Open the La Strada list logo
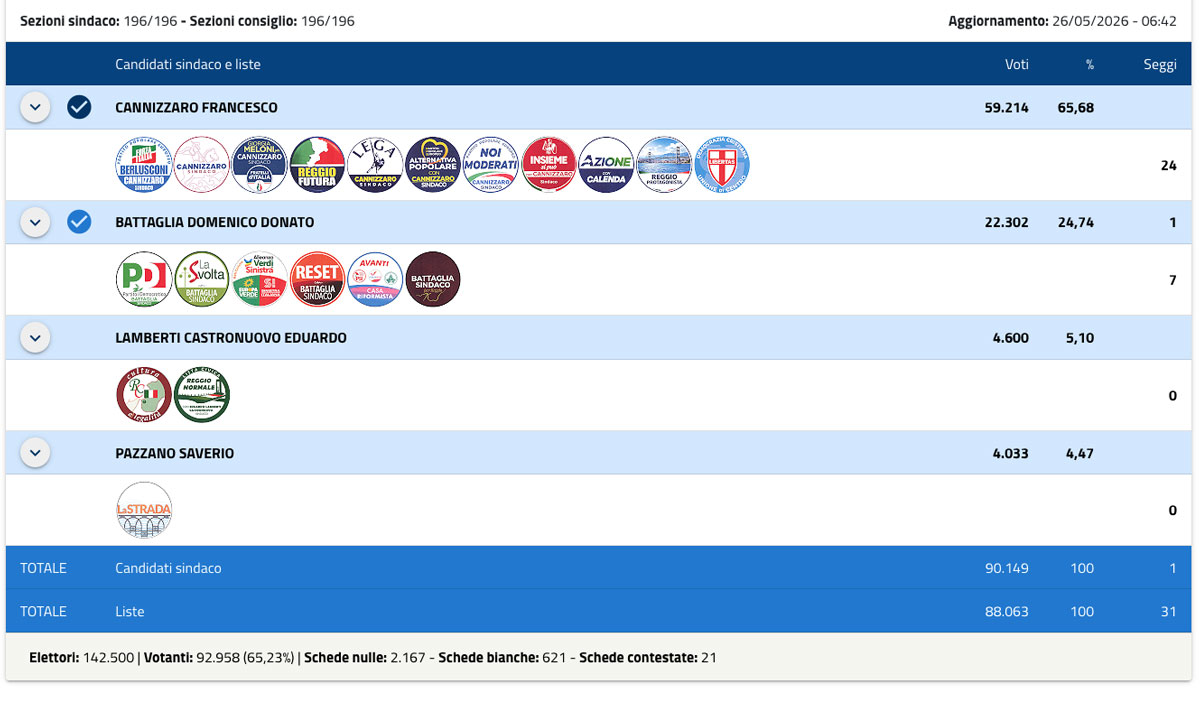The height and width of the screenshot is (707, 1200). pos(144,510)
